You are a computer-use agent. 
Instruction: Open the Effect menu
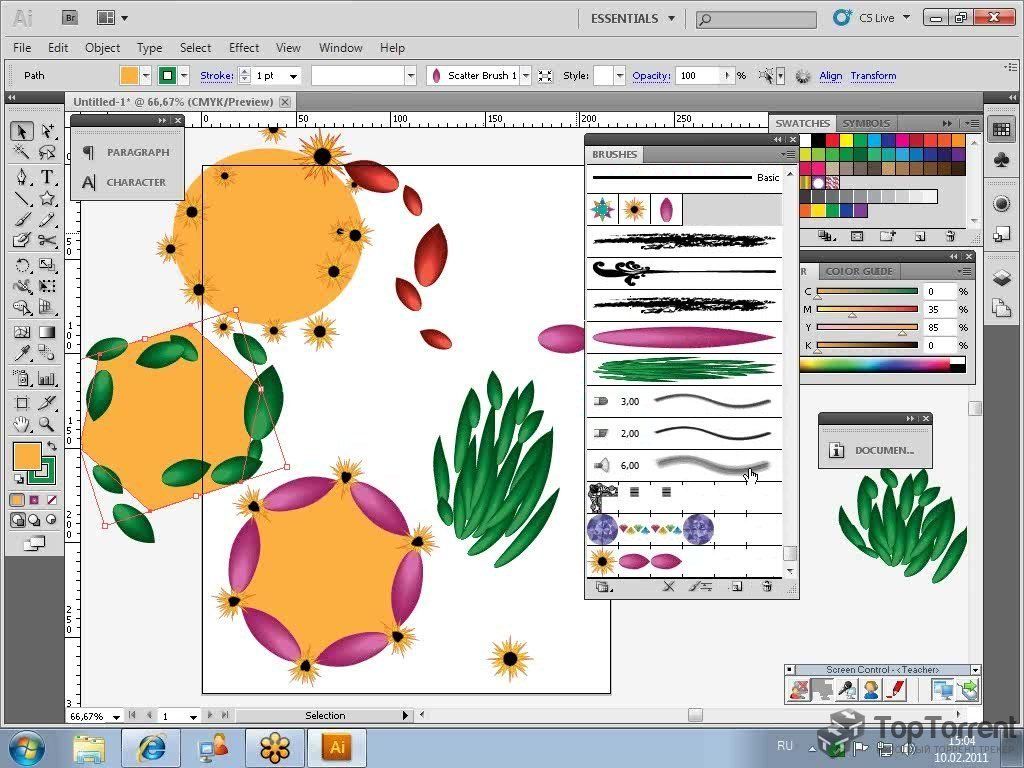[244, 48]
